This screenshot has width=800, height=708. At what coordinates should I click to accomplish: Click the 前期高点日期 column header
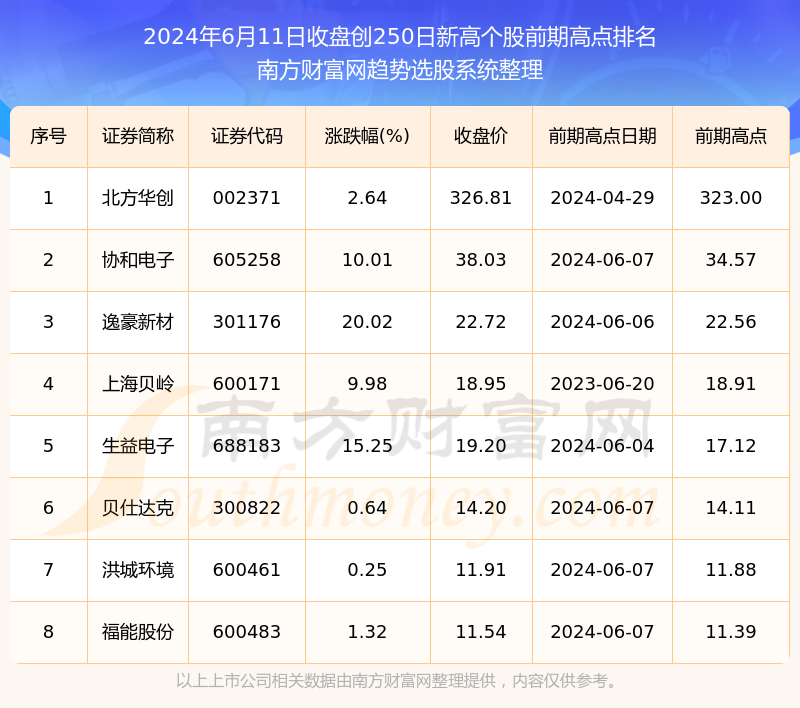602,136
